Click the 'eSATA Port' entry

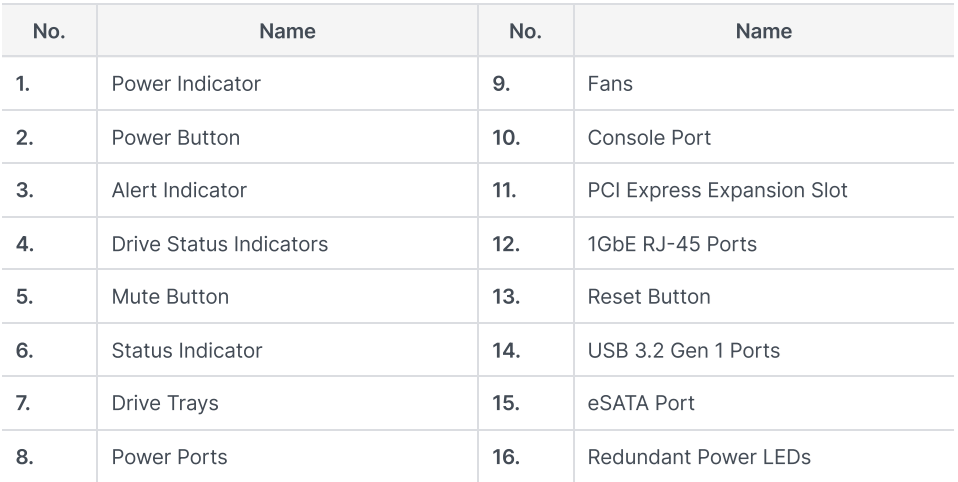pyautogui.click(x=641, y=403)
